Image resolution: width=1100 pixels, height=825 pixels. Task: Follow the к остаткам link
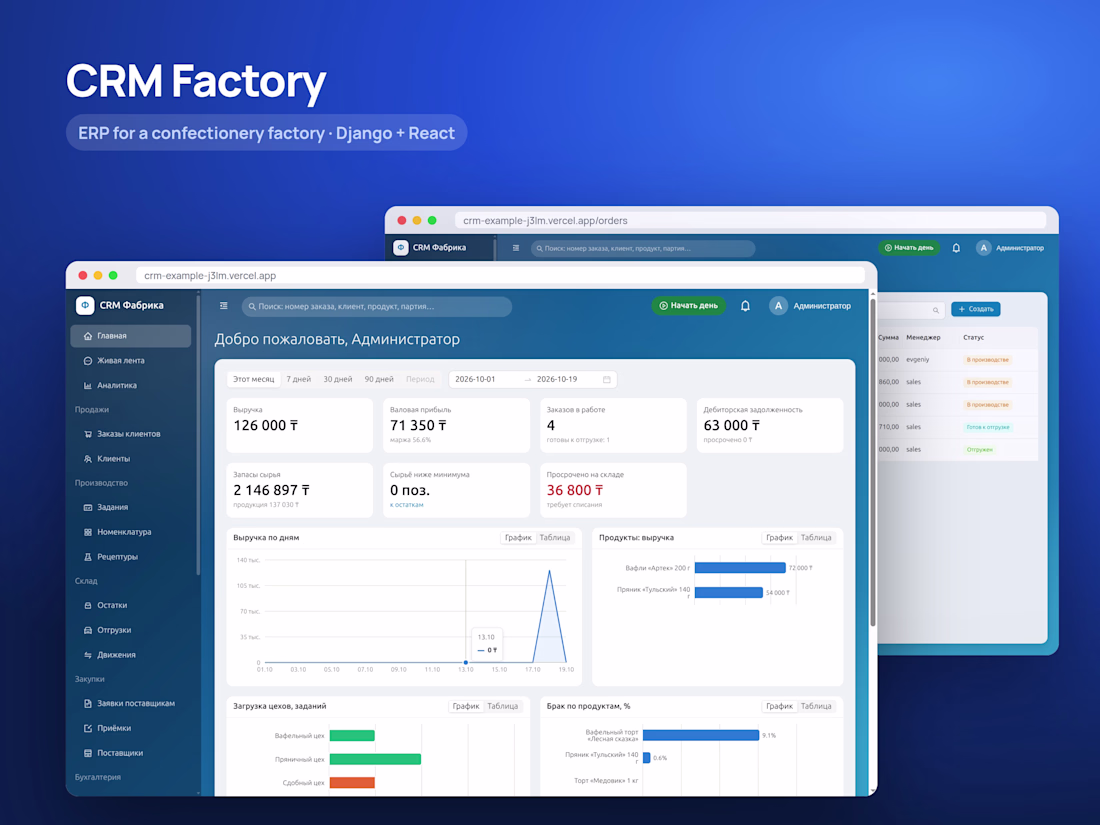click(x=406, y=505)
